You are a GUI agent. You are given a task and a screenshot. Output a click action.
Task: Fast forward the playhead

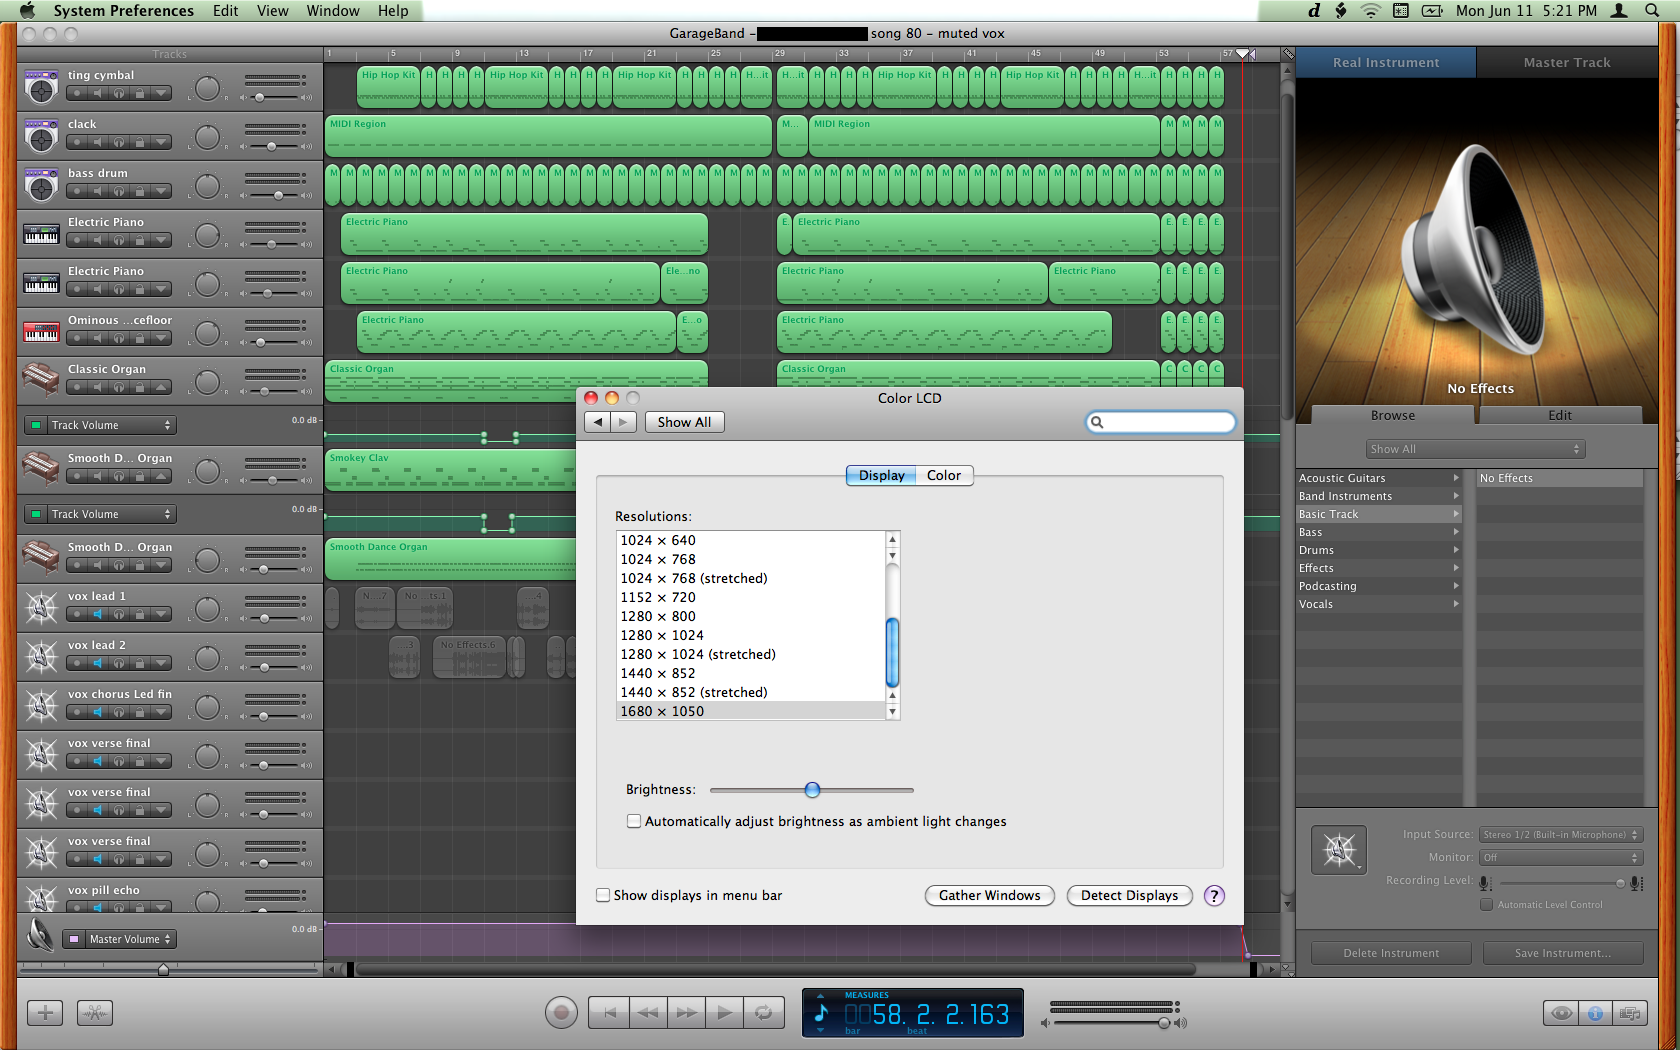(686, 1013)
